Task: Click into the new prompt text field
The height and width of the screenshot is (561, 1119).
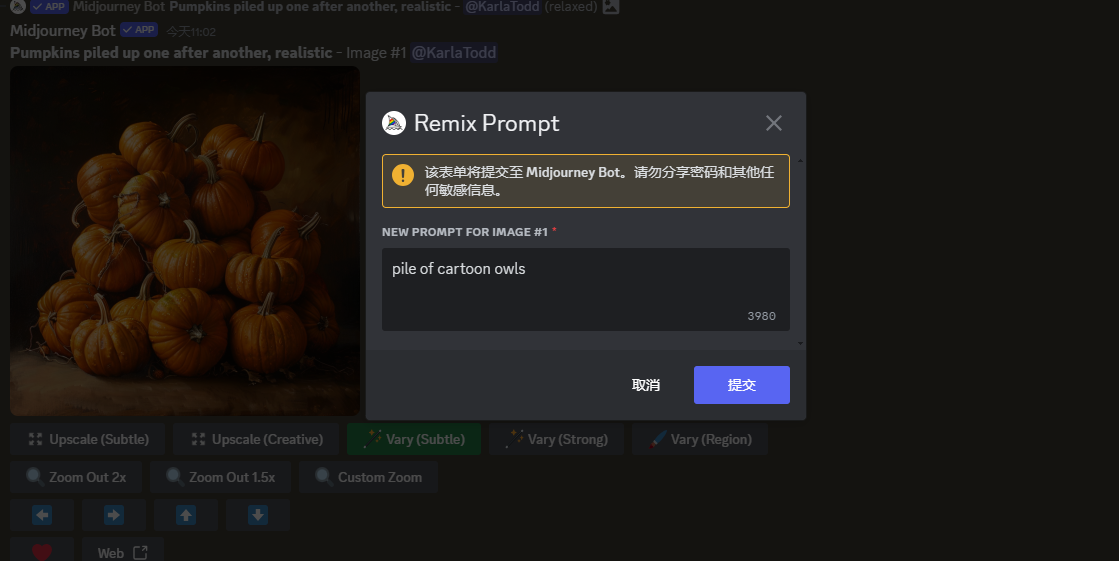Action: point(586,289)
